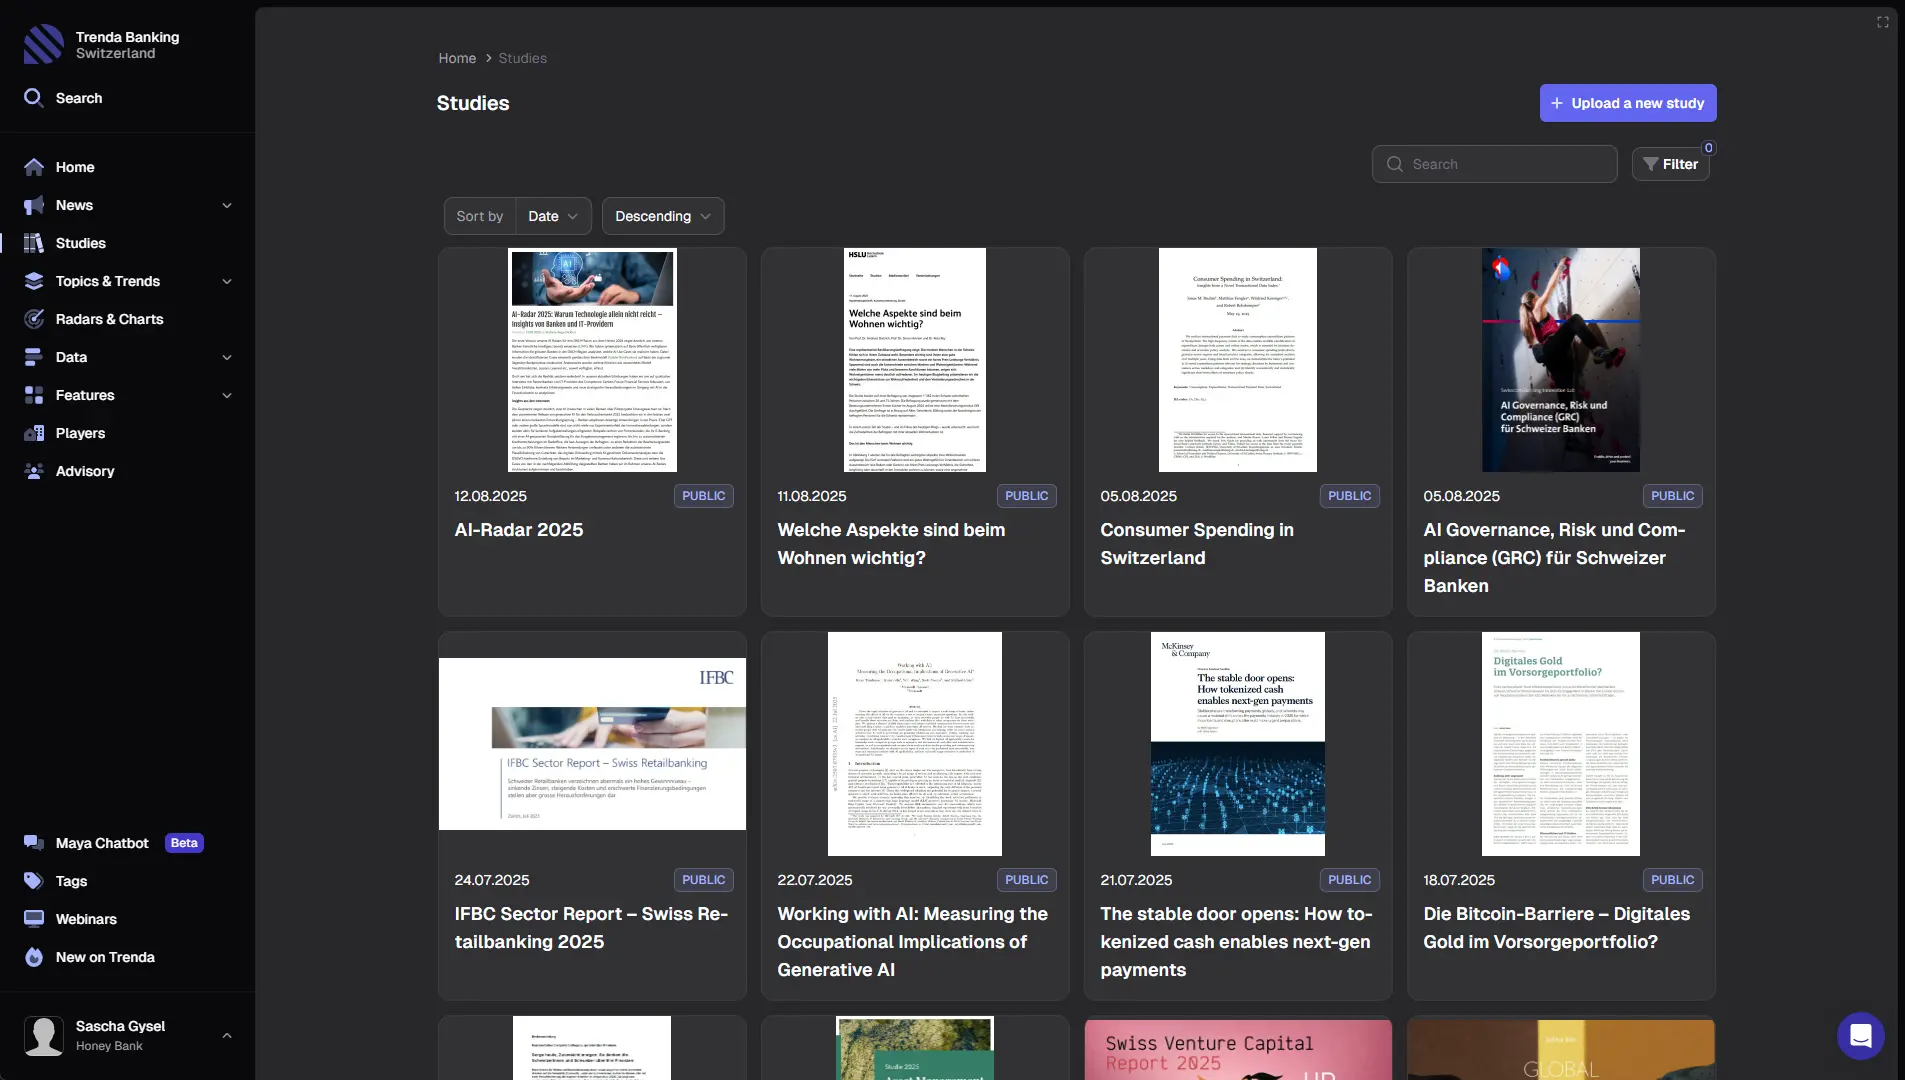Click the Home icon in the sidebar
1905x1080 pixels.
33,167
